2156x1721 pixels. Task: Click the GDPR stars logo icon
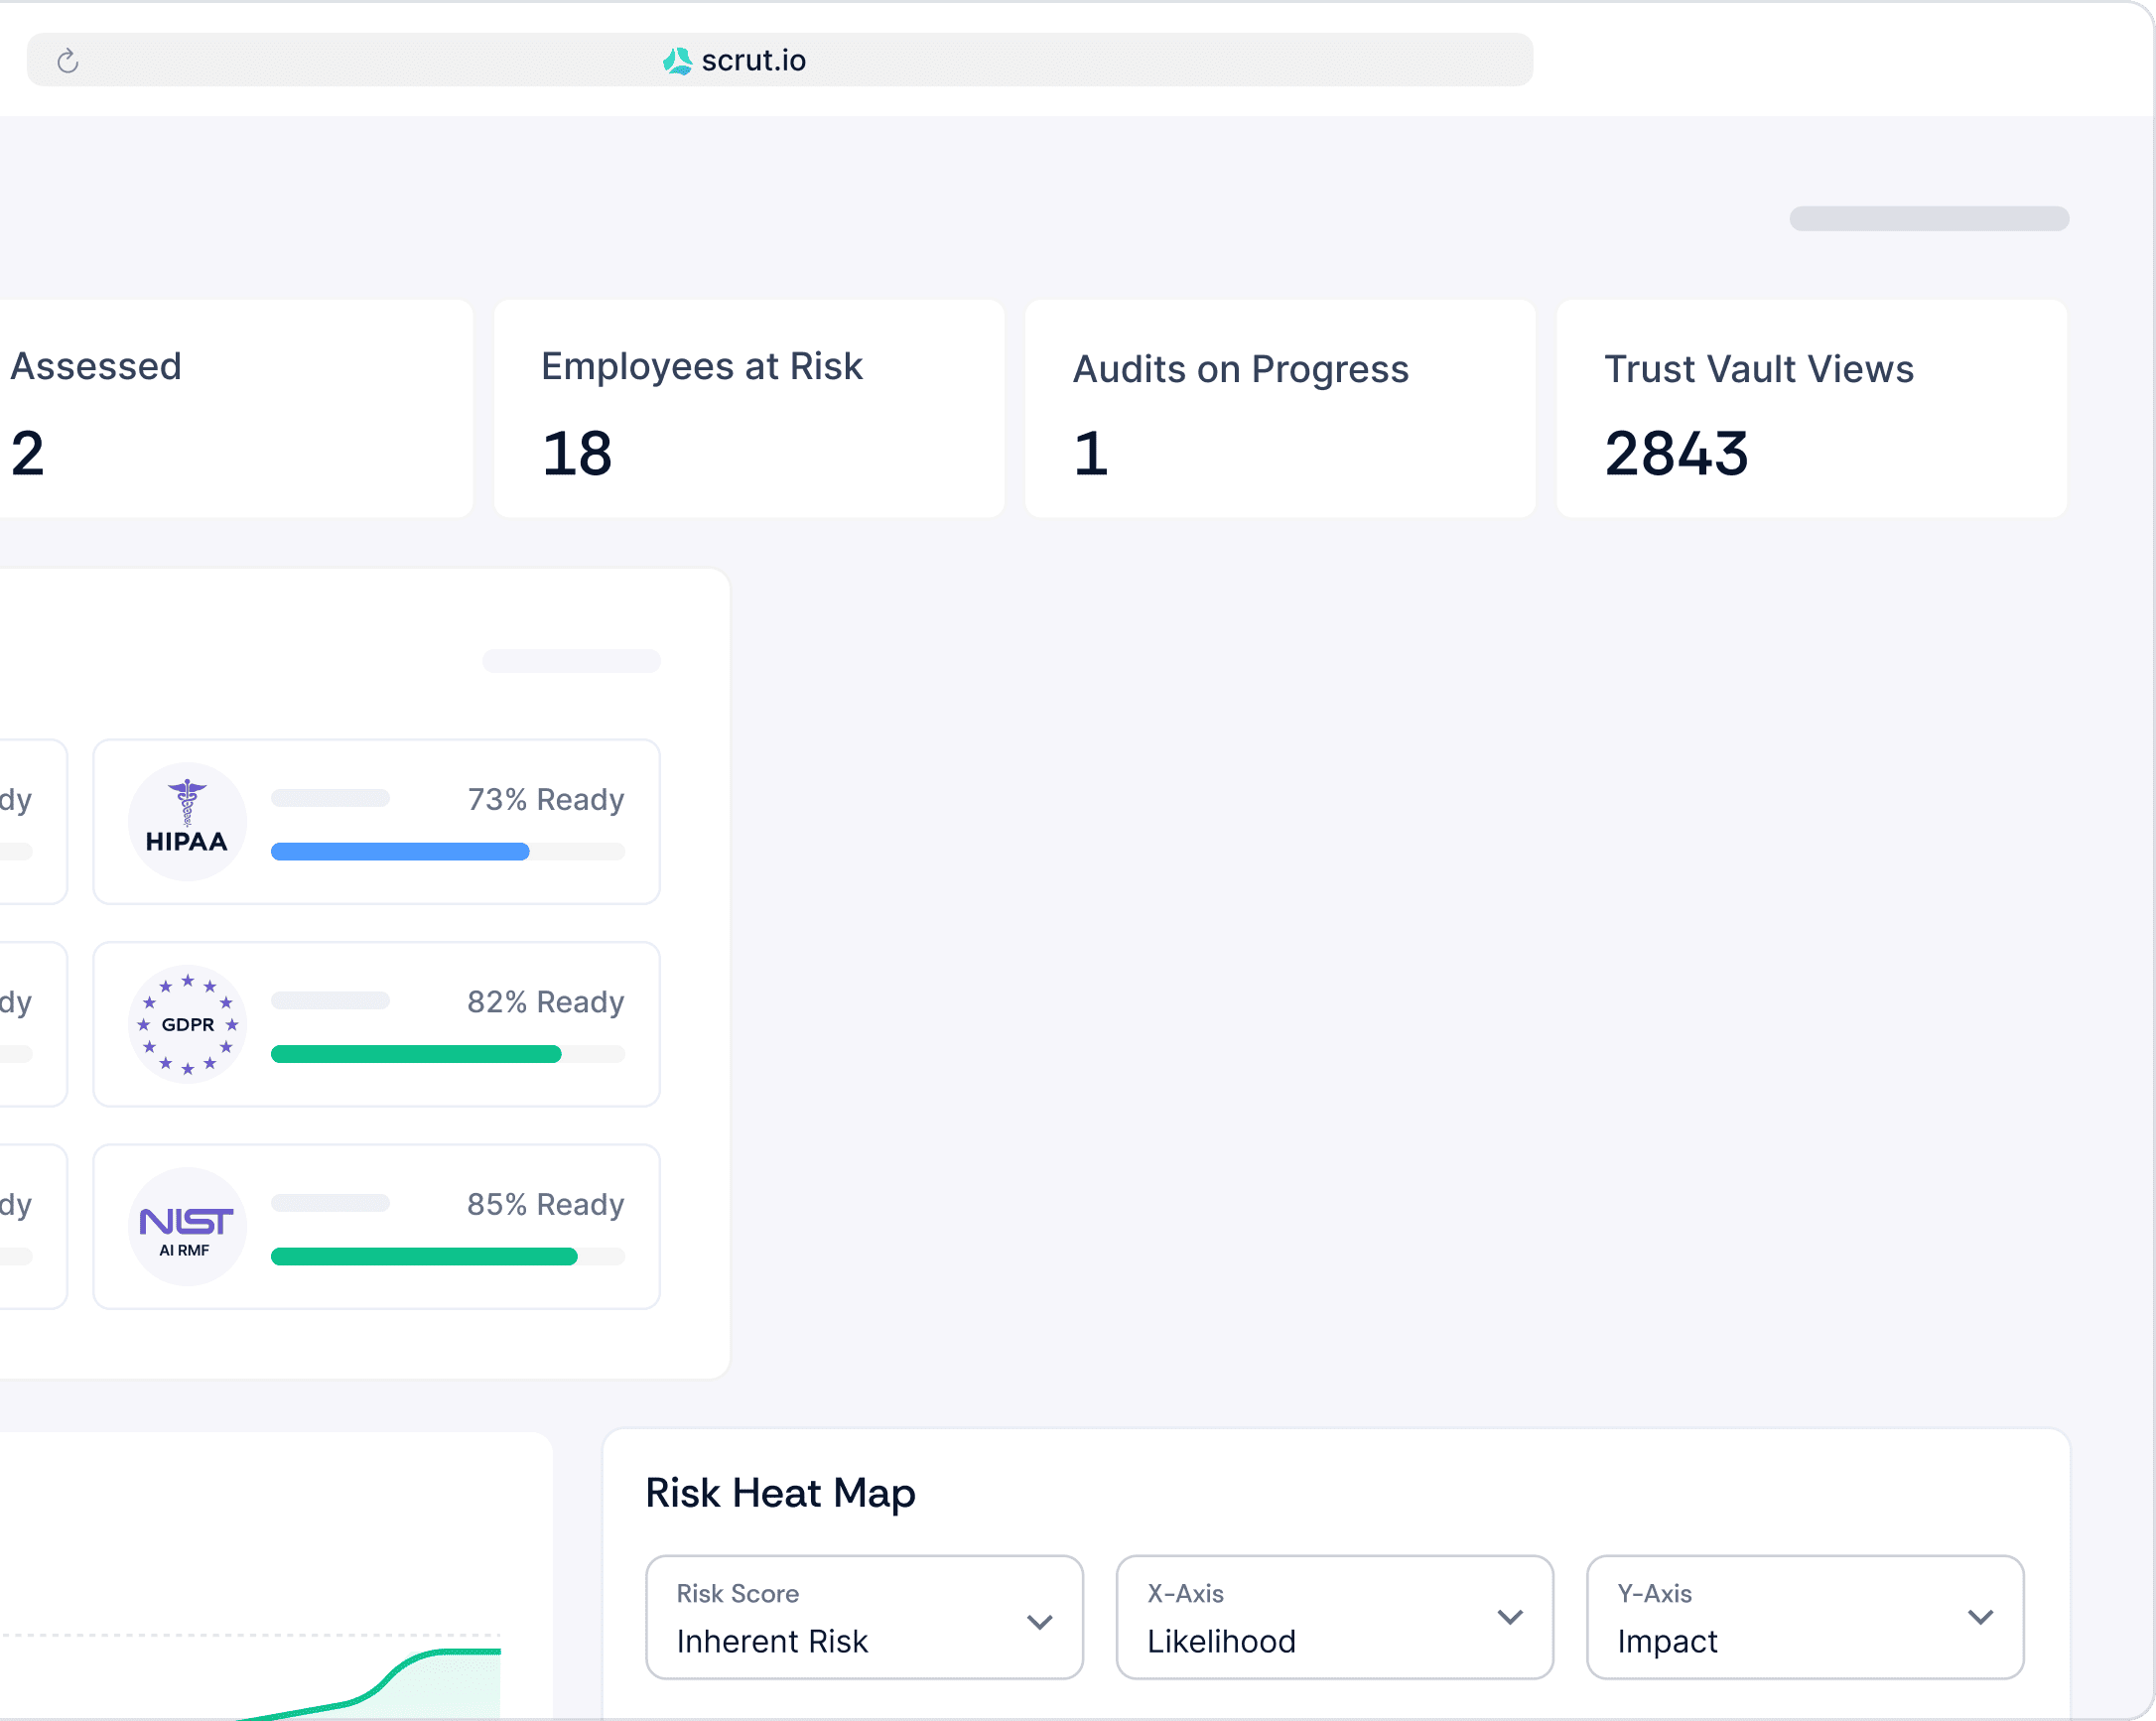(187, 1024)
